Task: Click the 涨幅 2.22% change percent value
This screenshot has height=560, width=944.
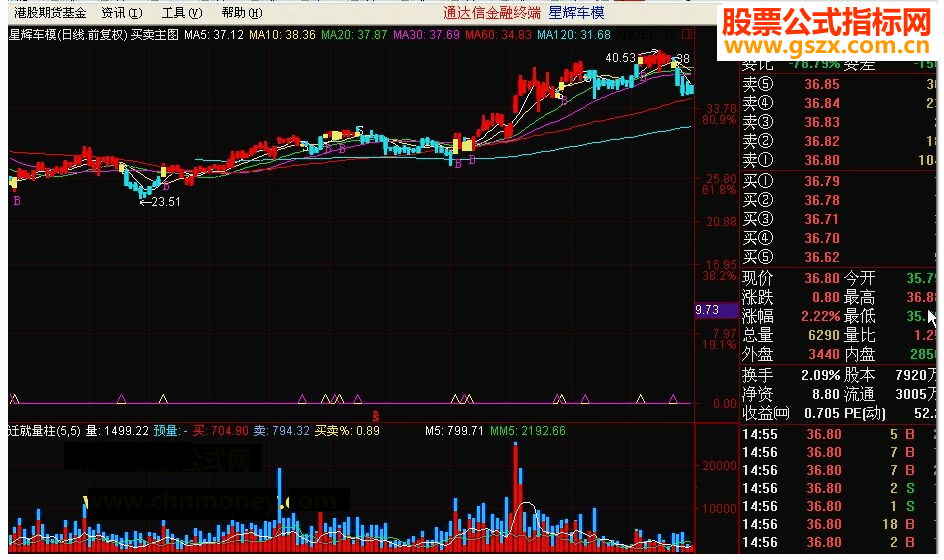Action: [x=821, y=316]
